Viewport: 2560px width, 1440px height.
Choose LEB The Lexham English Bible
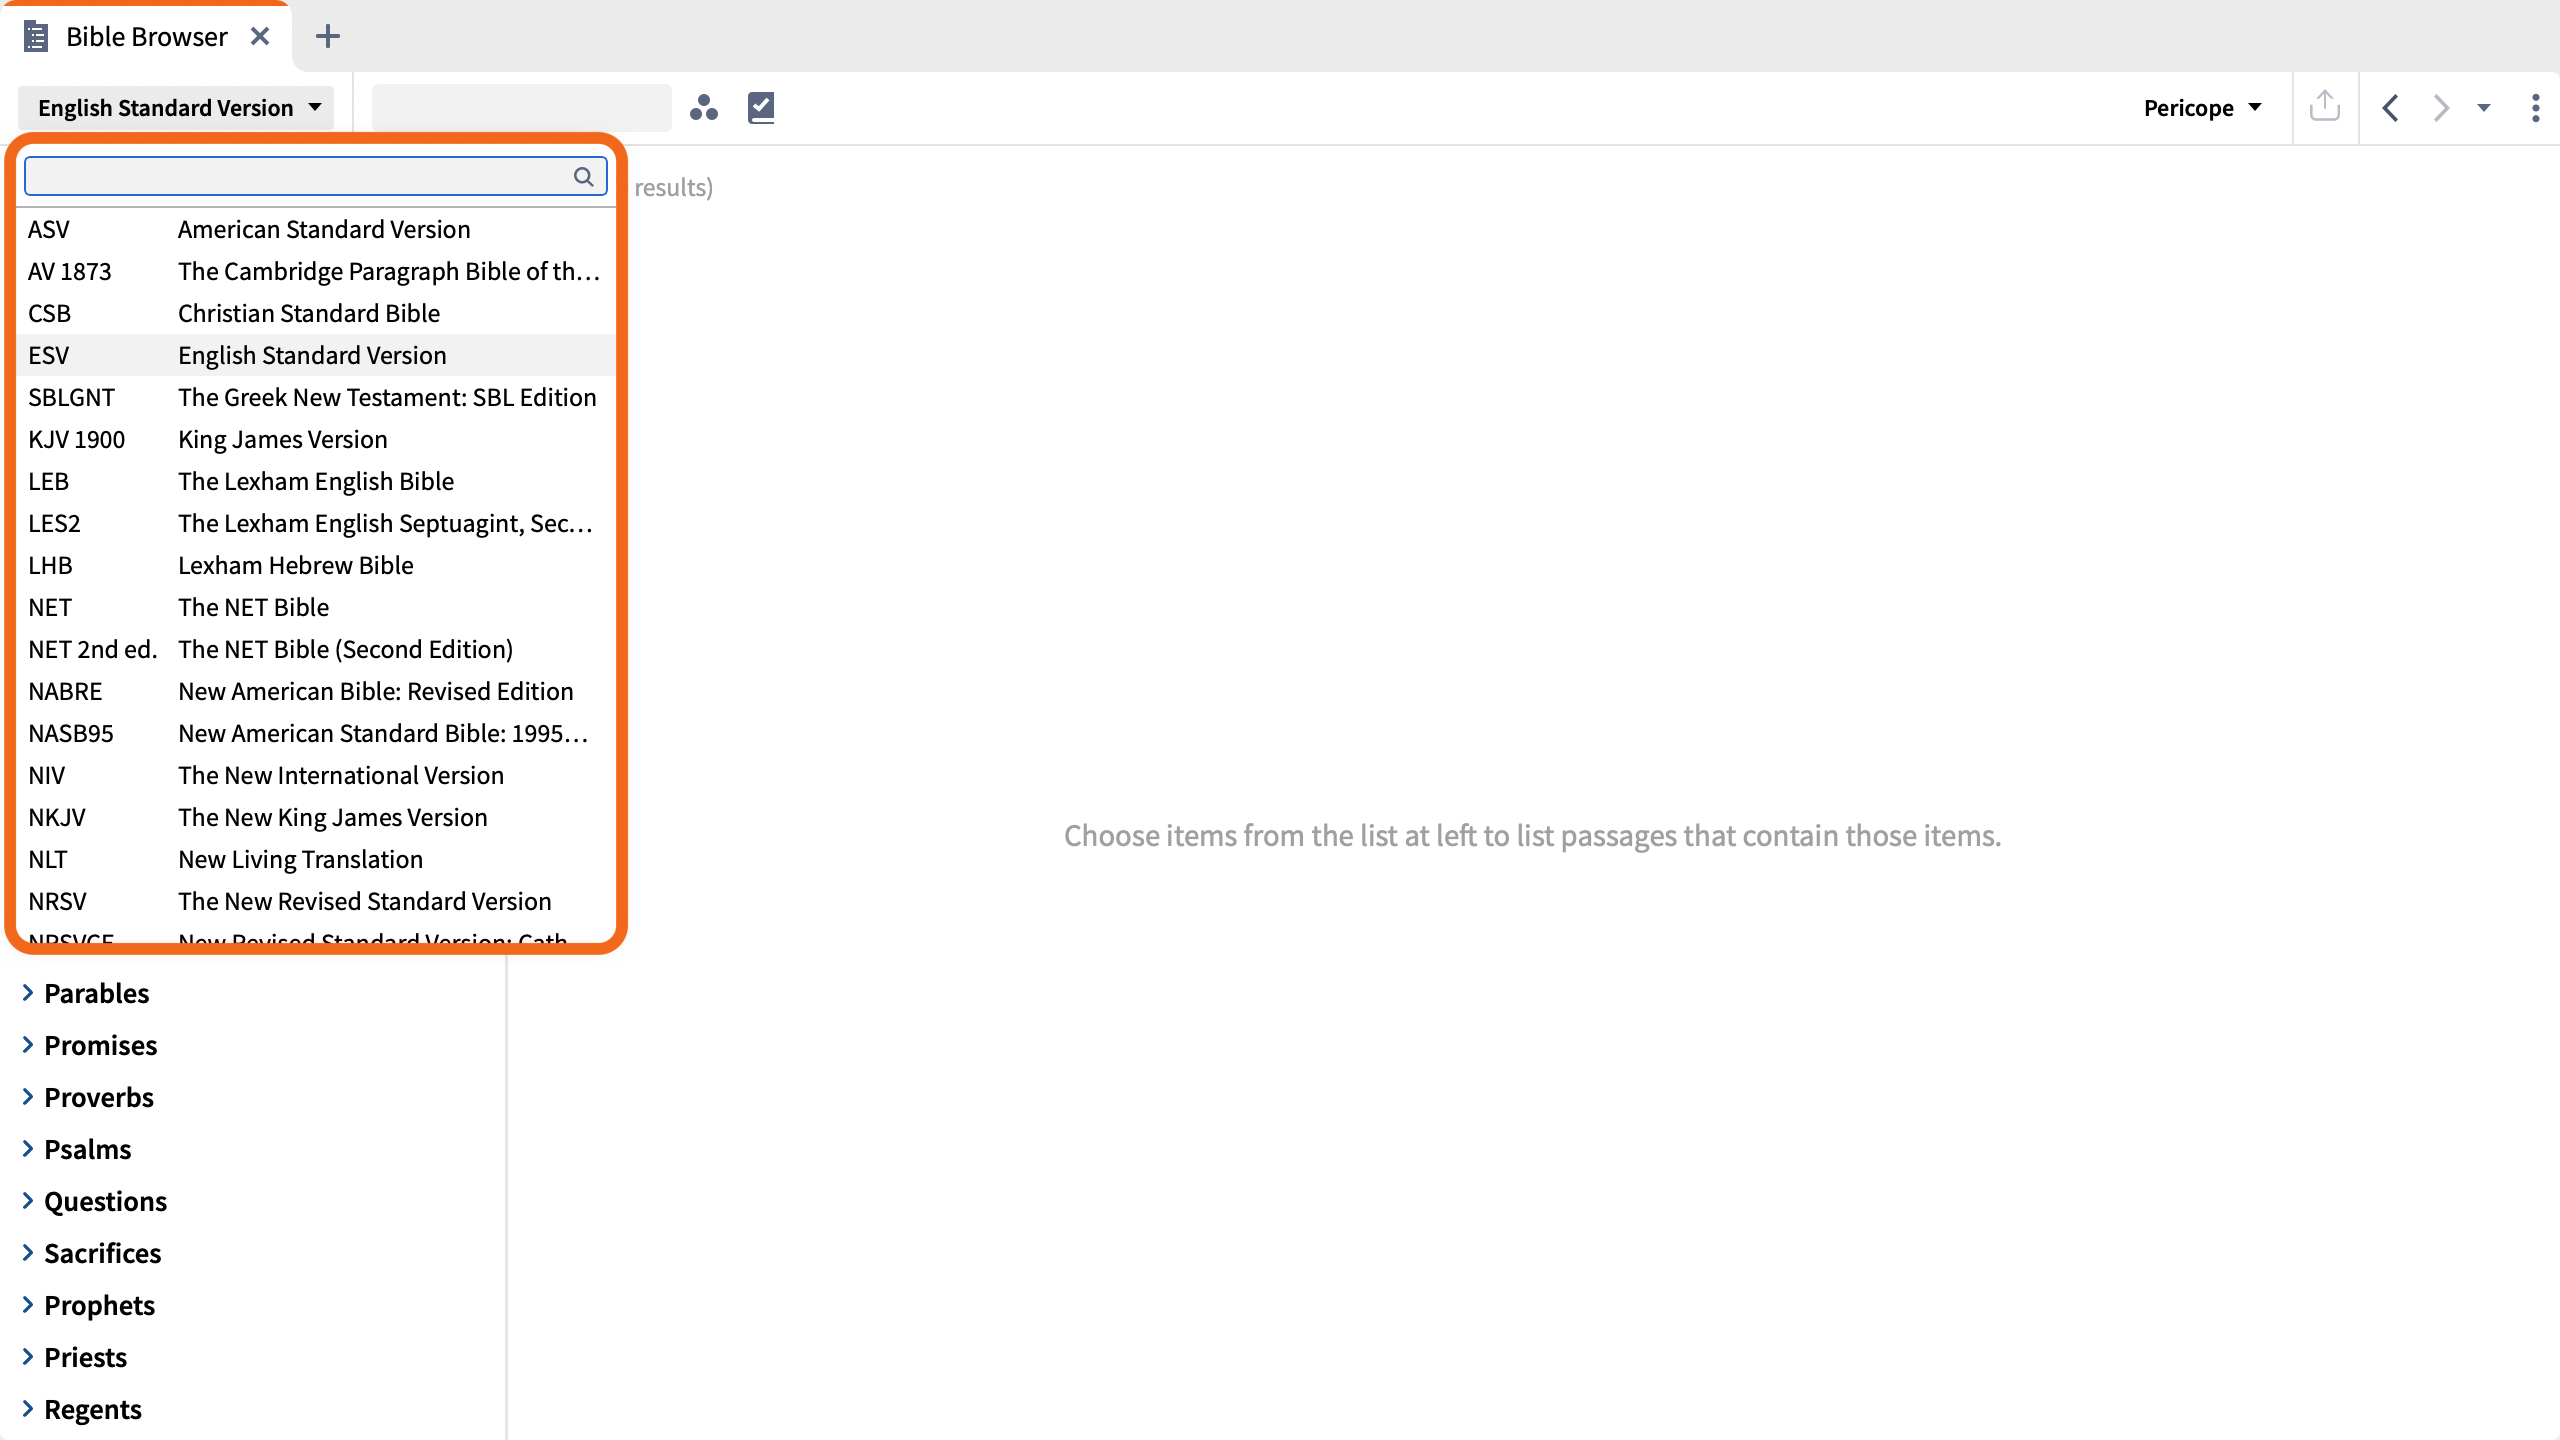point(316,481)
